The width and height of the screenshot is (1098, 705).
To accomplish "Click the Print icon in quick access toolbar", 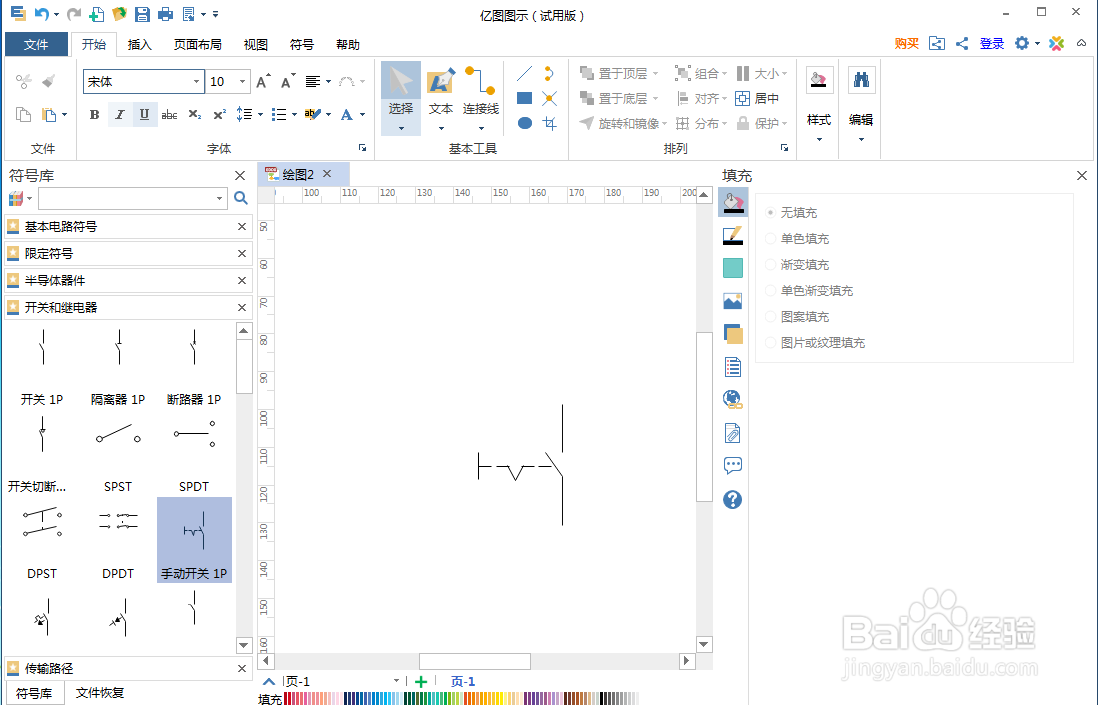I will [x=165, y=13].
